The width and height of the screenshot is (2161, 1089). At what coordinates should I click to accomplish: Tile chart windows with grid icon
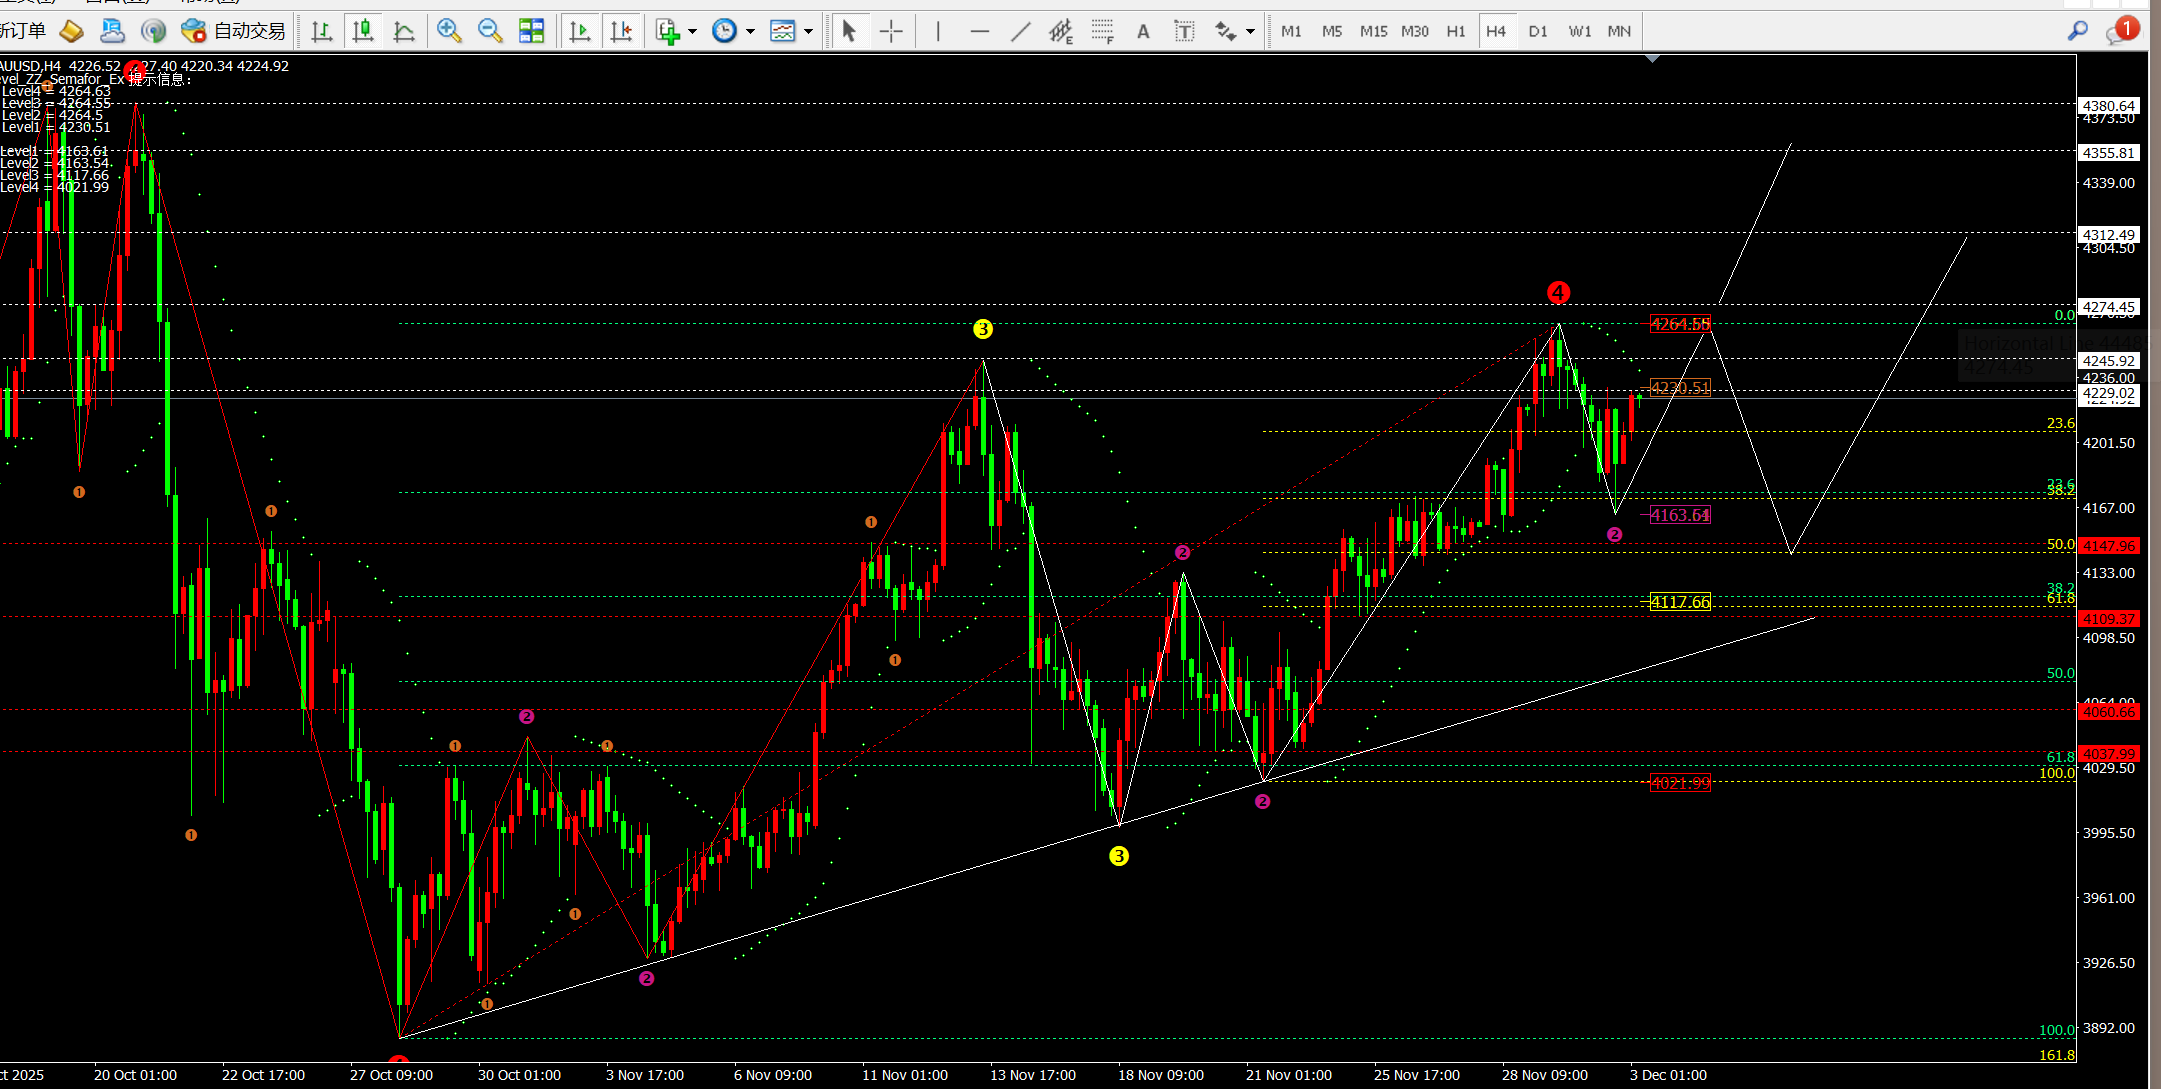click(x=531, y=31)
